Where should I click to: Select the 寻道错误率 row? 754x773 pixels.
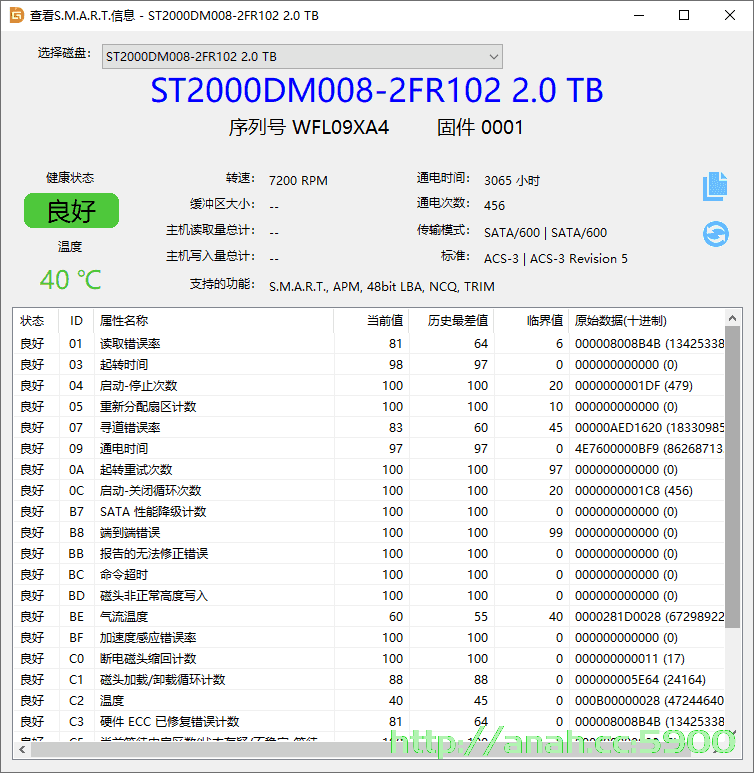click(369, 427)
